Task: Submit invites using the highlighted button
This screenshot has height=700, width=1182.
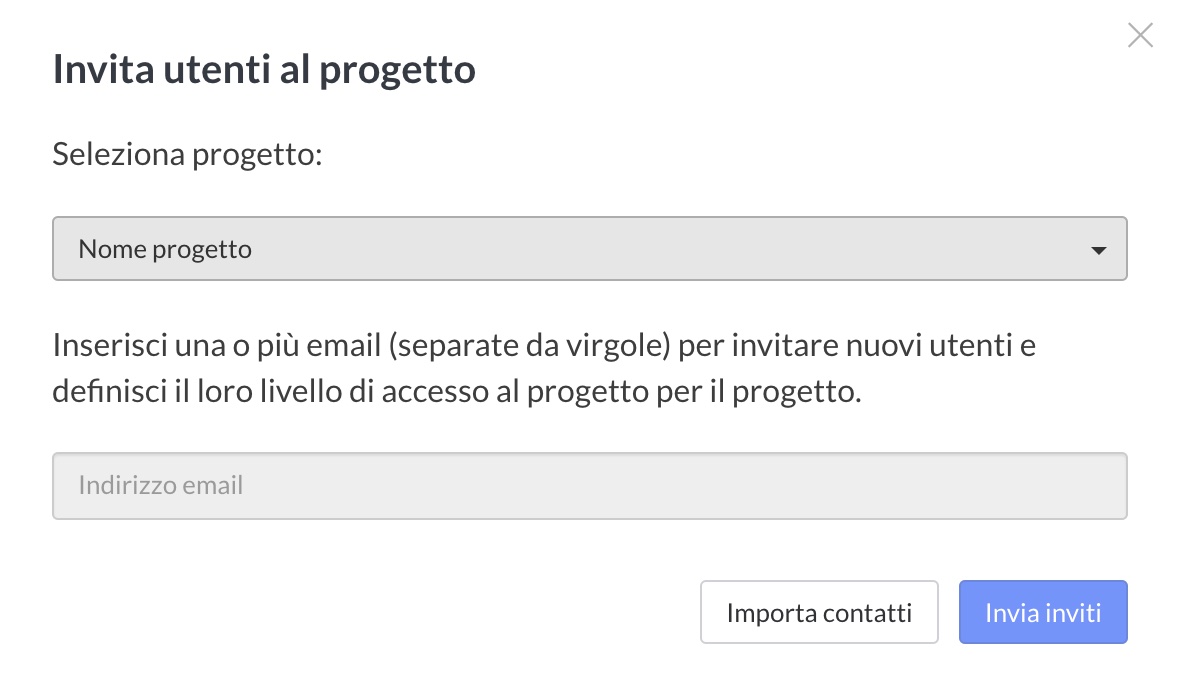Action: point(1043,611)
